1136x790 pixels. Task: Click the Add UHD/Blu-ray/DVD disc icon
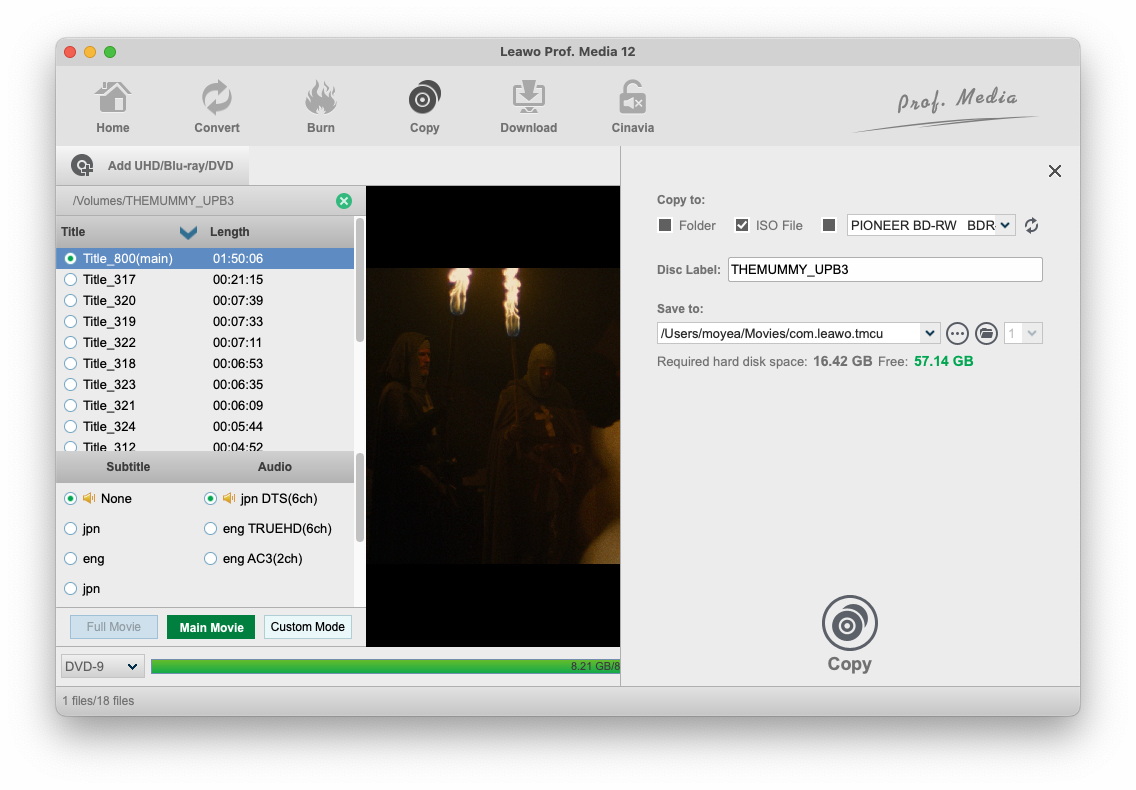(x=82, y=166)
